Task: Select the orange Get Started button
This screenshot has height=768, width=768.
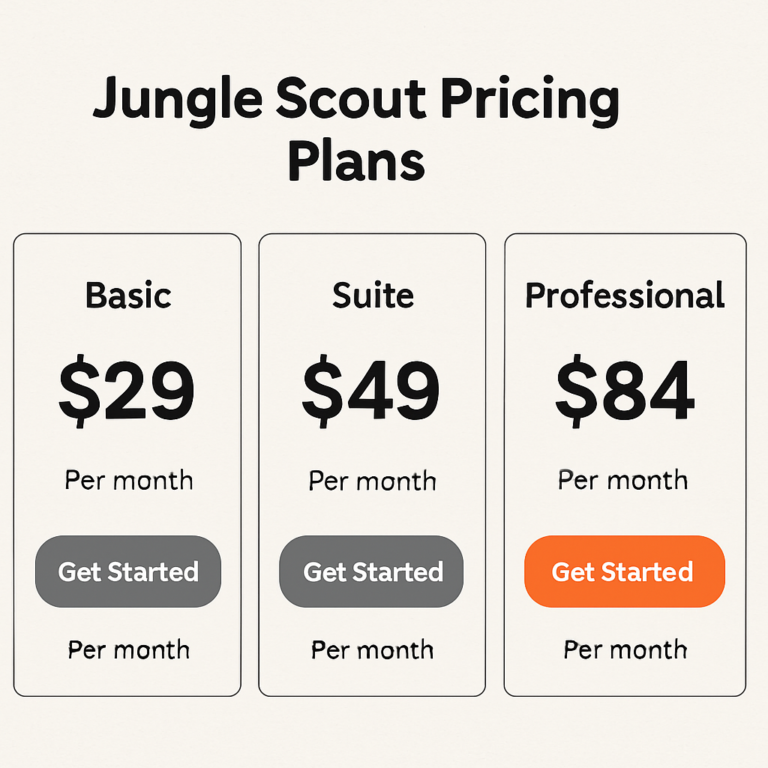Action: (623, 572)
